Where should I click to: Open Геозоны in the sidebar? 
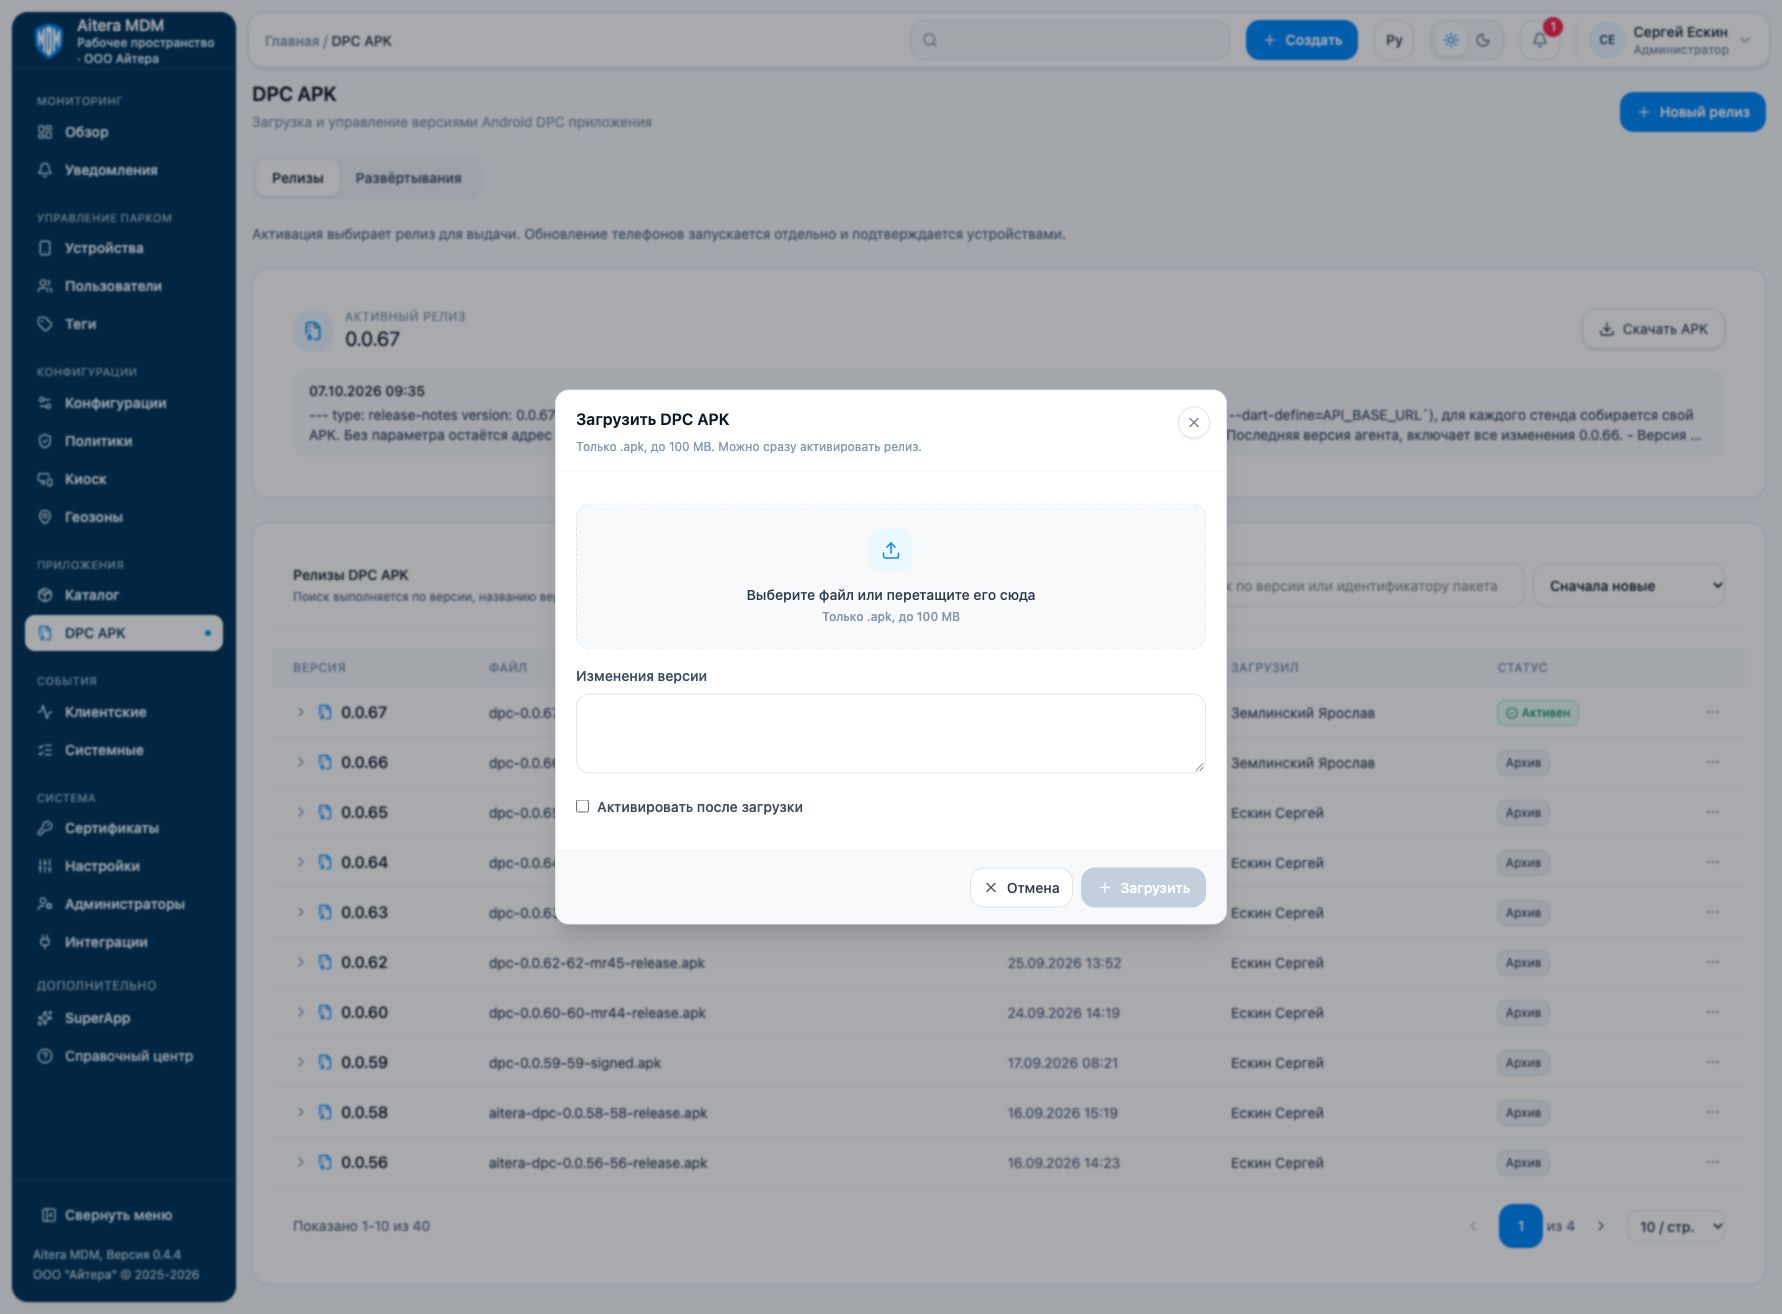(124, 517)
